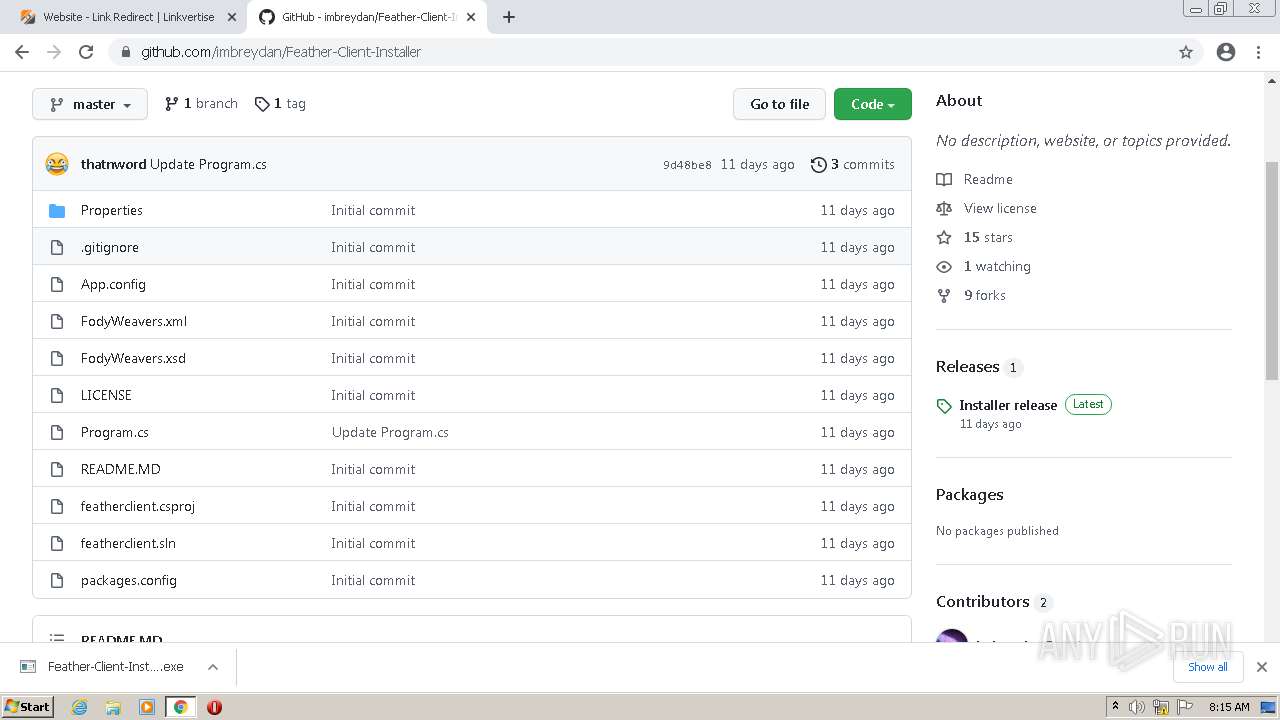Screen dimensions: 1280x720
Task: Click the Readme book icon
Action: 944,179
